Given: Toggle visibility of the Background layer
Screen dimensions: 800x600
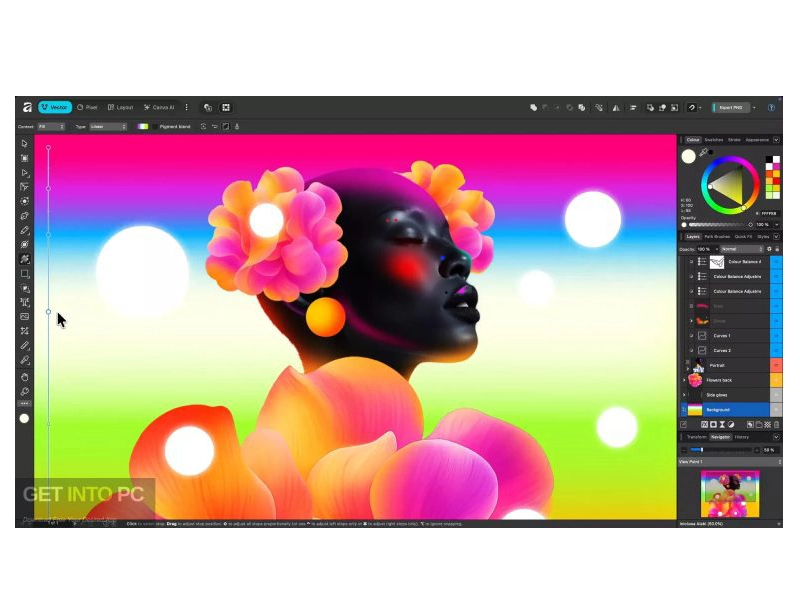Looking at the screenshot, I should click(684, 410).
